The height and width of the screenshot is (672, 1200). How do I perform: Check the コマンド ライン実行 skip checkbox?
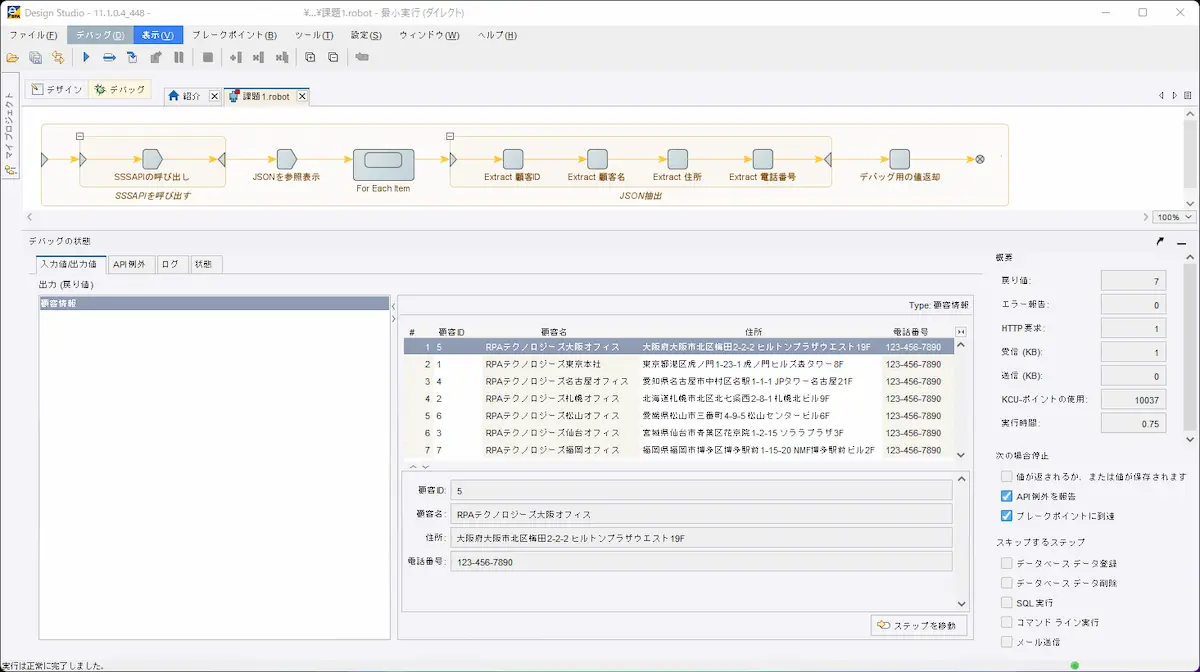coord(1007,622)
